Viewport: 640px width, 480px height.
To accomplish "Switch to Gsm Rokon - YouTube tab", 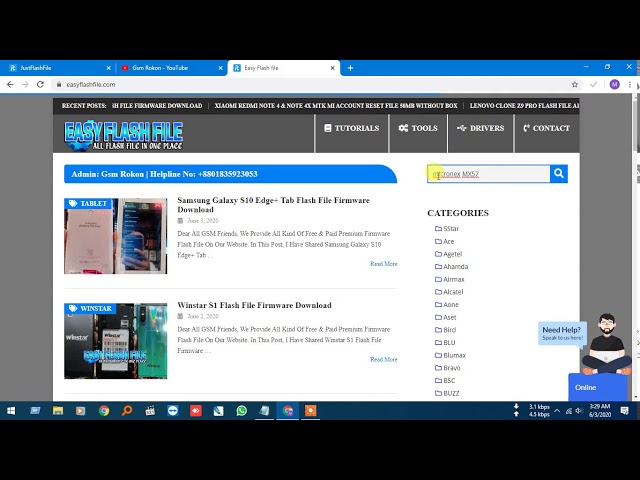I will click(x=171, y=68).
